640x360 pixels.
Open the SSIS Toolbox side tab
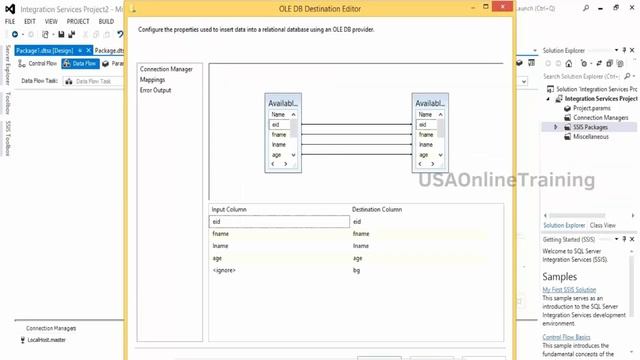click(7, 138)
